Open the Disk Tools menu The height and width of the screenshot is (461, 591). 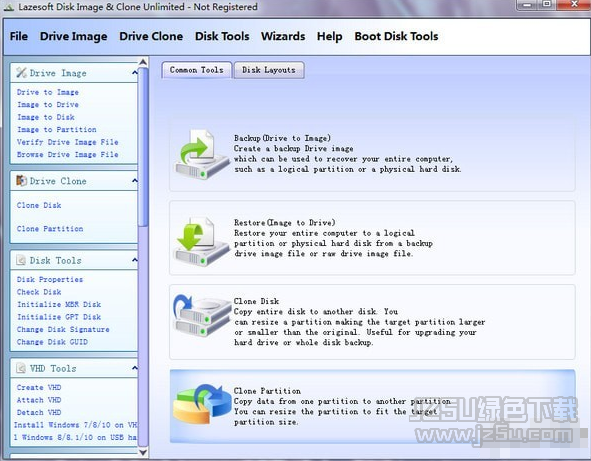[x=222, y=36]
